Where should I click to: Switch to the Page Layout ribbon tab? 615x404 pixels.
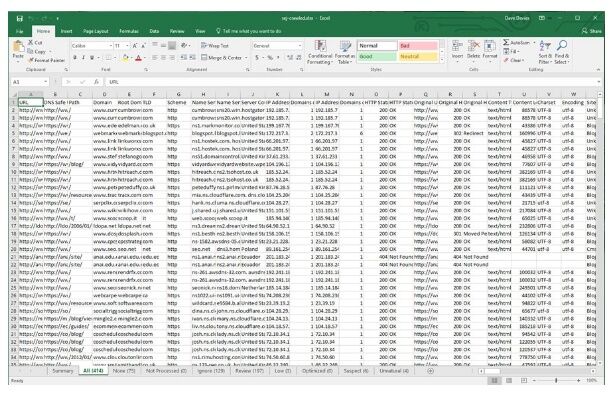click(x=96, y=31)
